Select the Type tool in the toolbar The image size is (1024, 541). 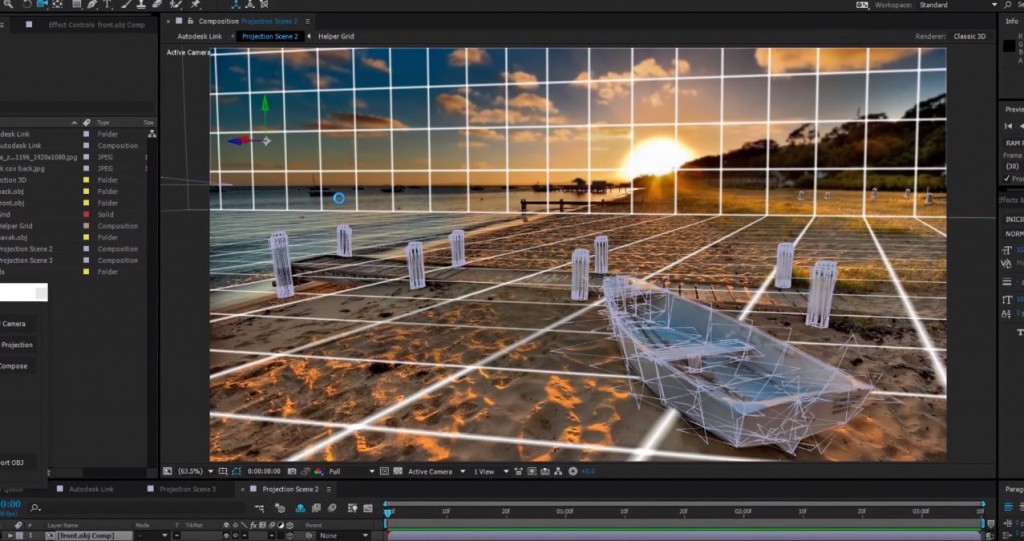point(108,4)
